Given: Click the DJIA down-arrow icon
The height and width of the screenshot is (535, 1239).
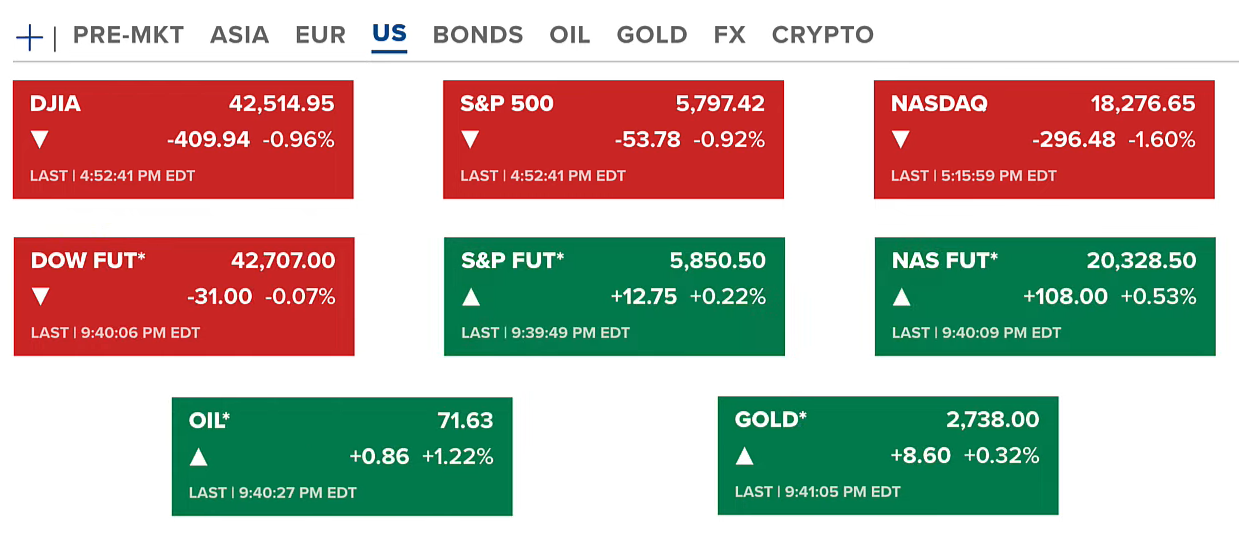Looking at the screenshot, I should [x=40, y=140].
